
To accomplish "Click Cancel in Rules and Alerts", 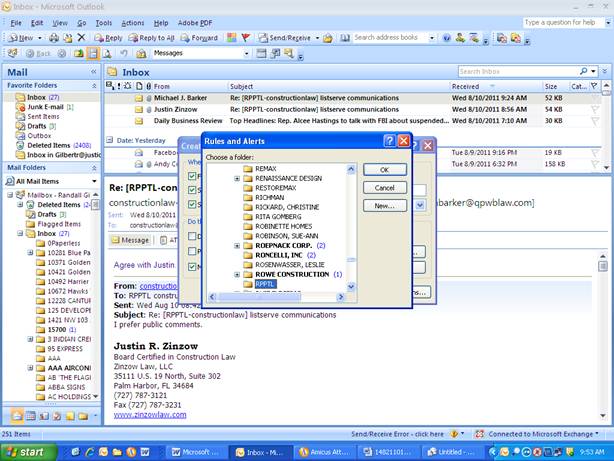I will [385, 188].
